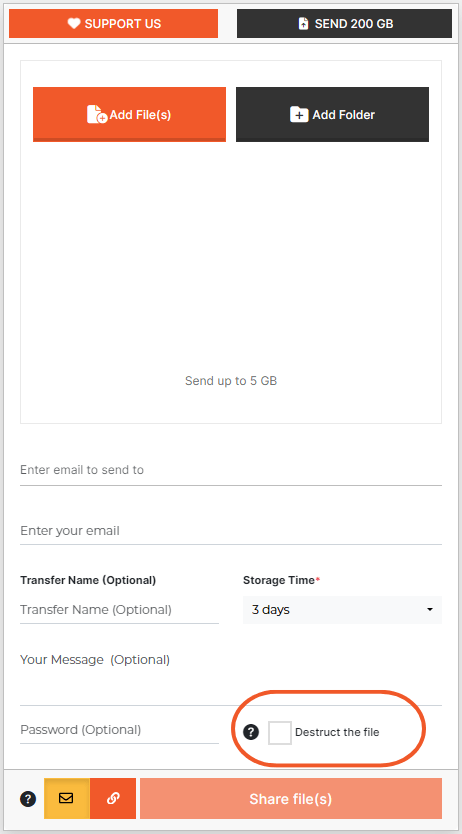Image resolution: width=462 pixels, height=834 pixels.
Task: Select the orange link share option
Action: pyautogui.click(x=113, y=798)
